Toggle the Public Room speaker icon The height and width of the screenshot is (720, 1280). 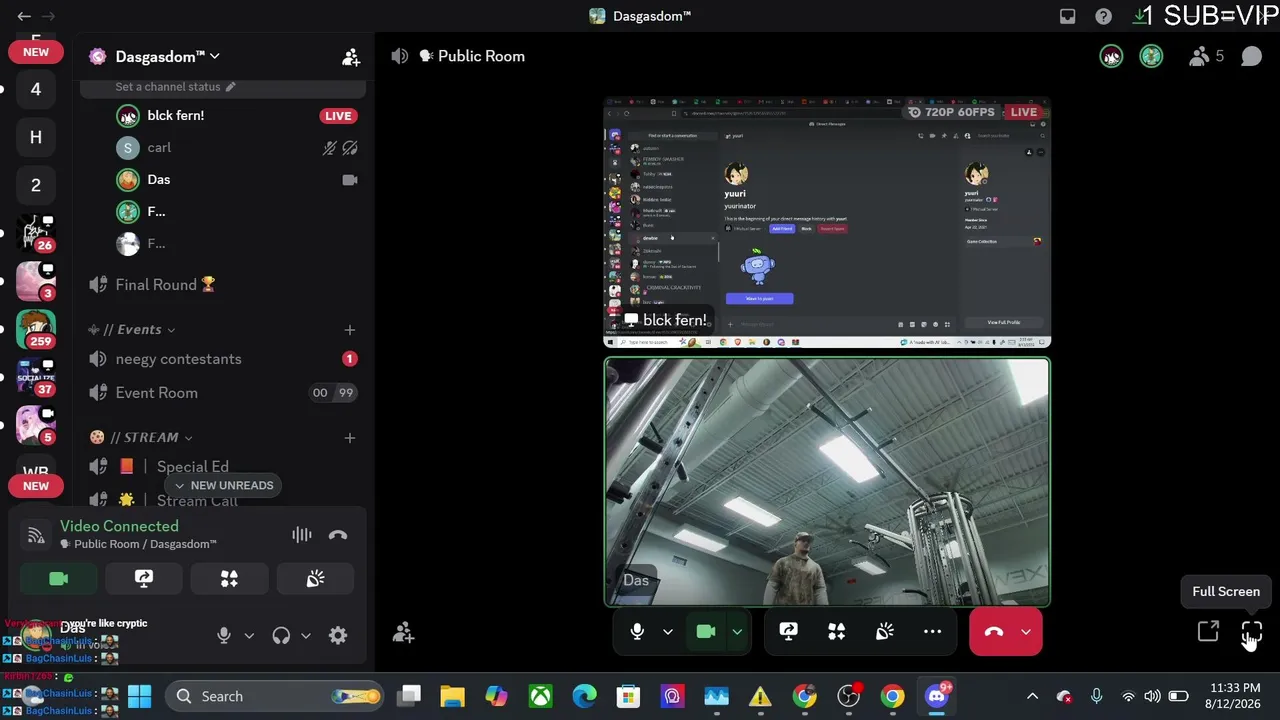pos(400,56)
